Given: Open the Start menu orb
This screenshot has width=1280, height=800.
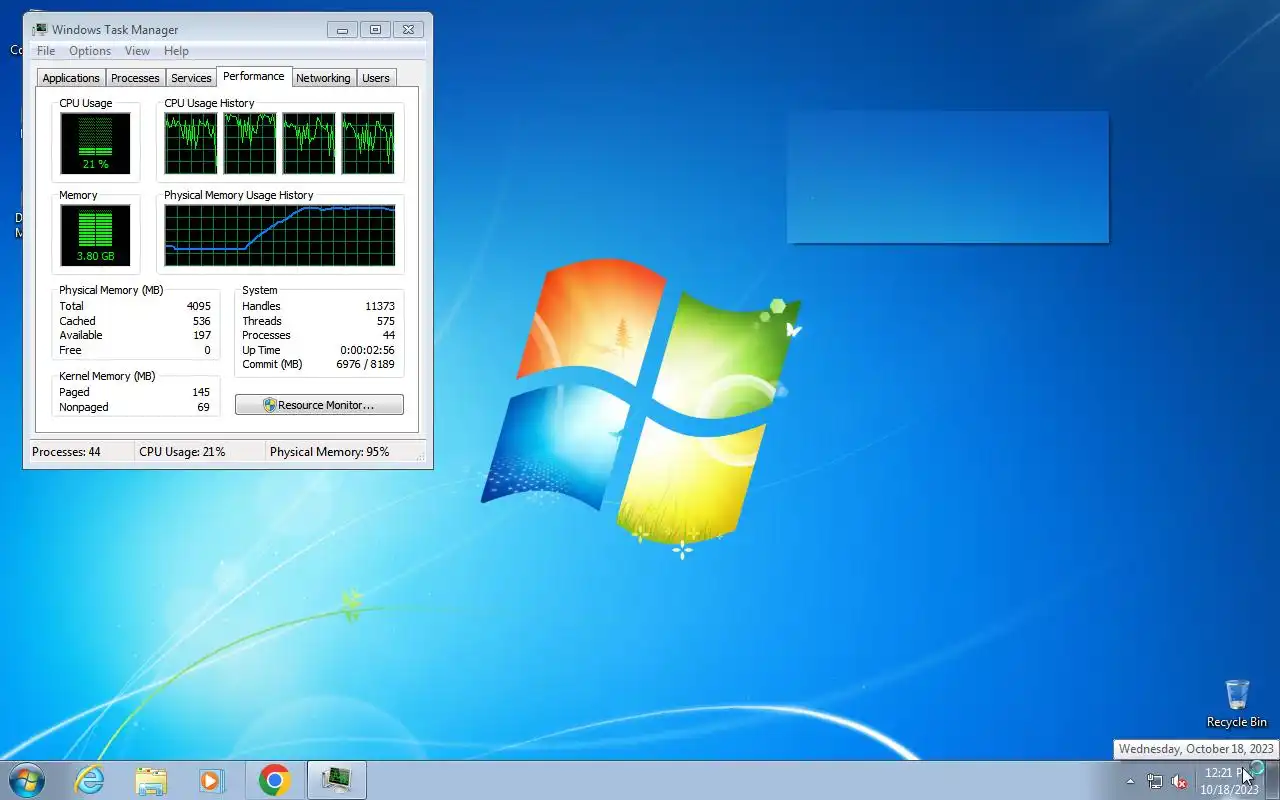Looking at the screenshot, I should [x=27, y=780].
